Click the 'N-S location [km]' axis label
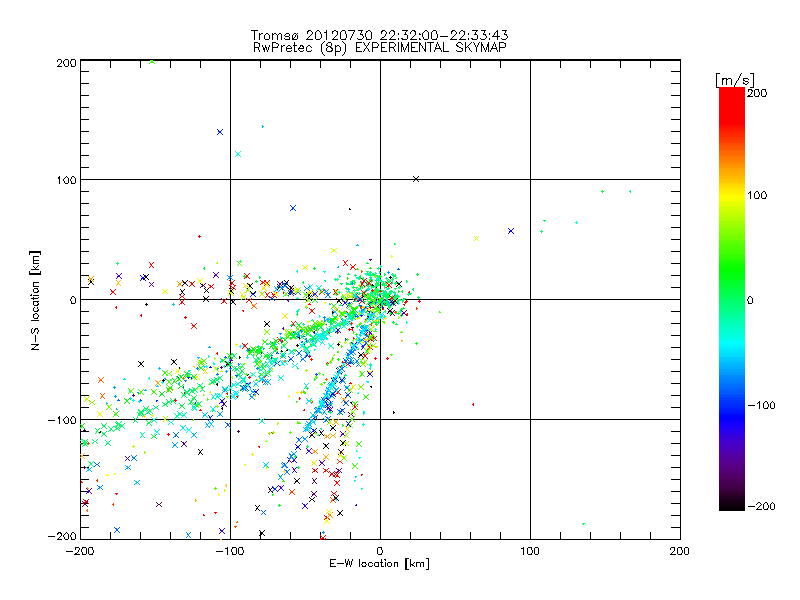This screenshot has width=800, height=600. coord(35,300)
